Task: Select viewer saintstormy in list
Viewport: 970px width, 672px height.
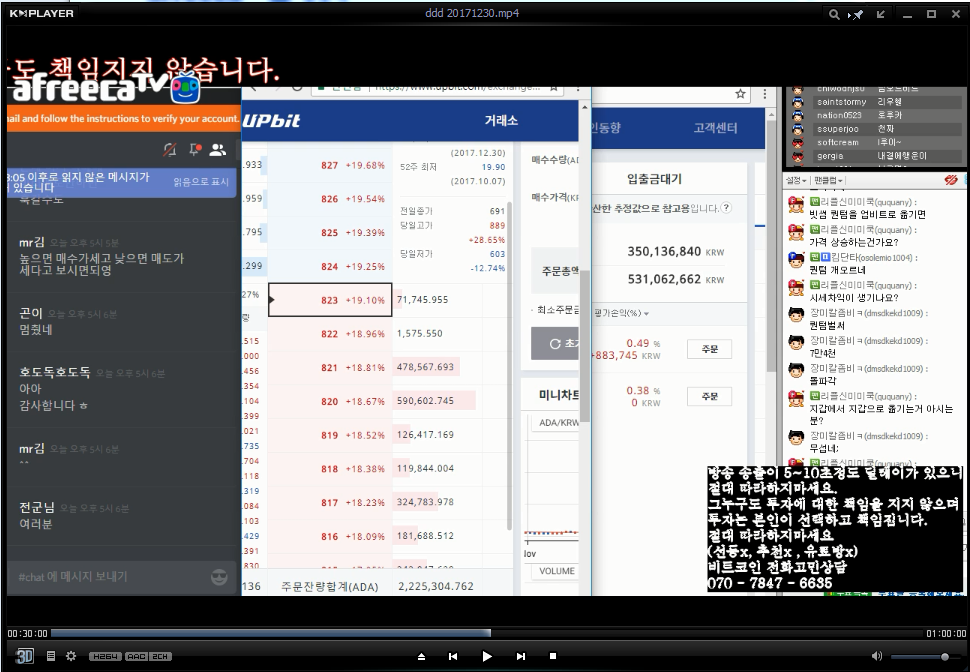Action: click(875, 101)
